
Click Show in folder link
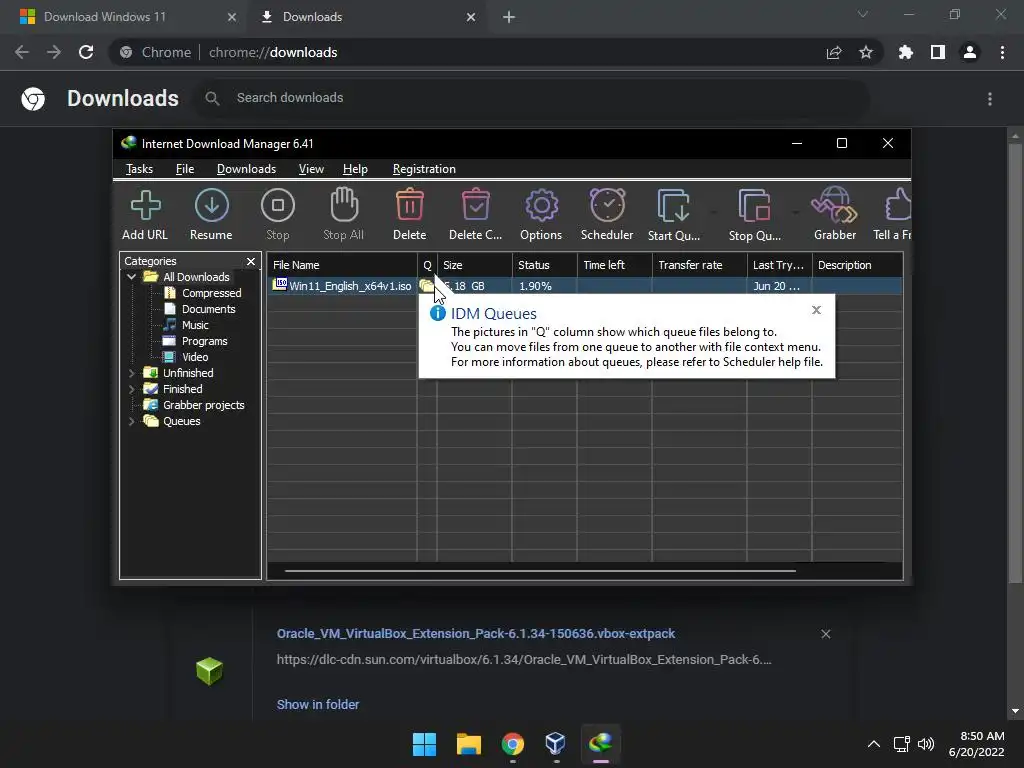click(317, 705)
